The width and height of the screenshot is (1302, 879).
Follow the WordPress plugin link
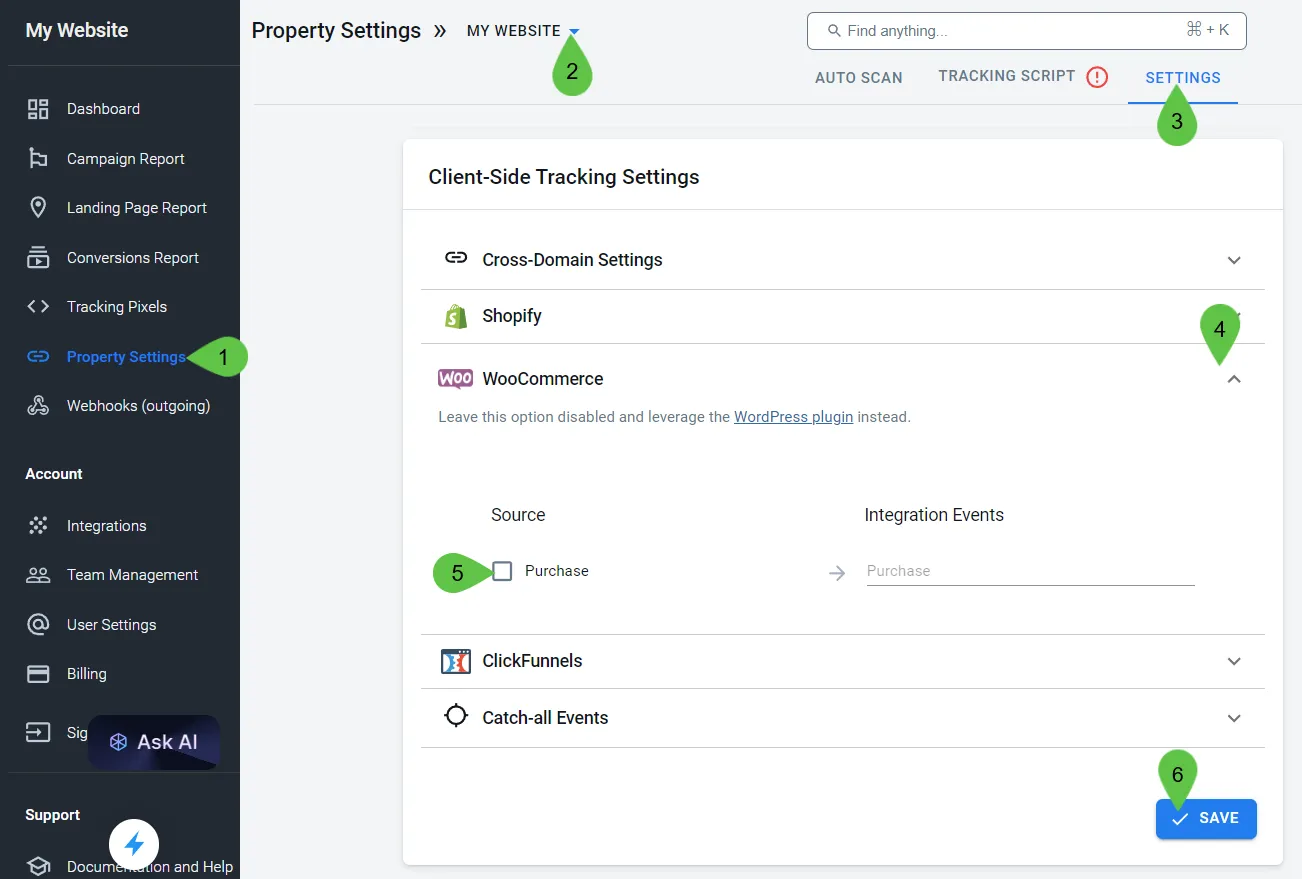click(x=793, y=417)
